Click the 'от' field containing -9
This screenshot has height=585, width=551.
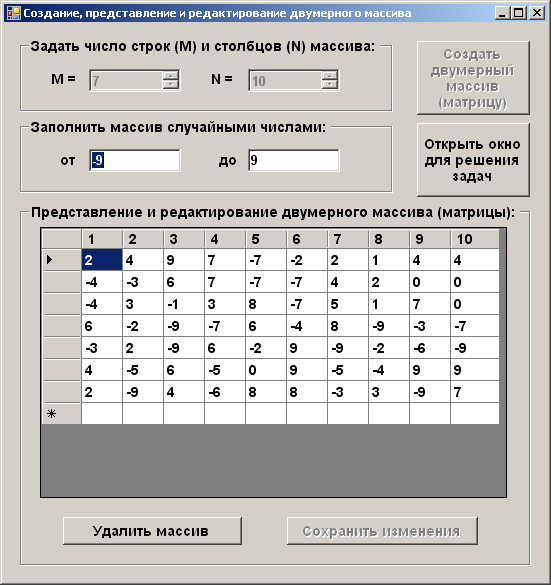(x=135, y=160)
